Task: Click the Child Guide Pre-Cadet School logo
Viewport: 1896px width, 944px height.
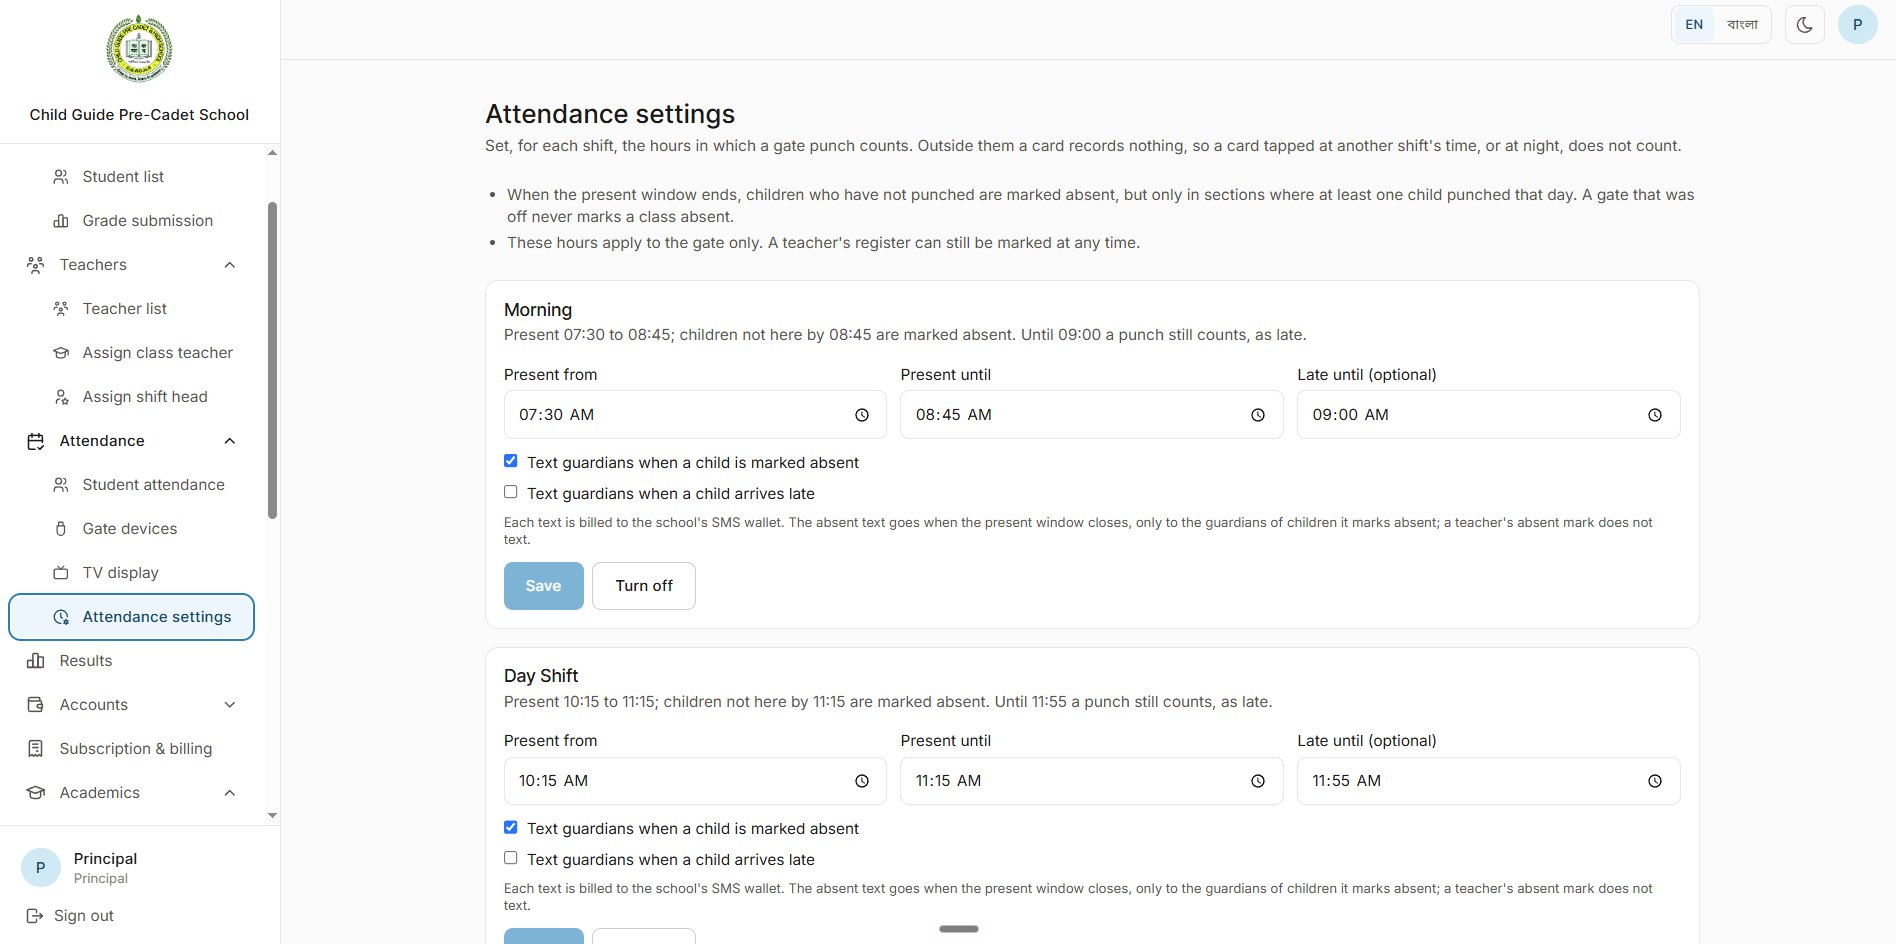Action: pos(139,48)
